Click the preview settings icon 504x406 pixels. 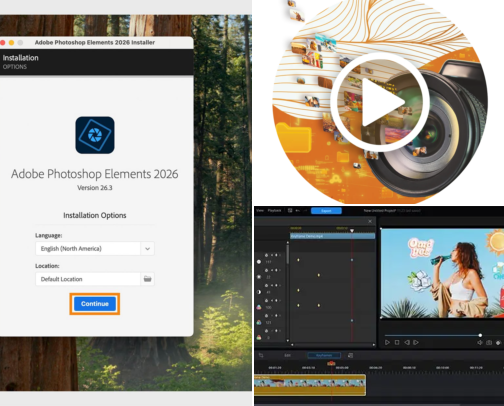pos(498,342)
